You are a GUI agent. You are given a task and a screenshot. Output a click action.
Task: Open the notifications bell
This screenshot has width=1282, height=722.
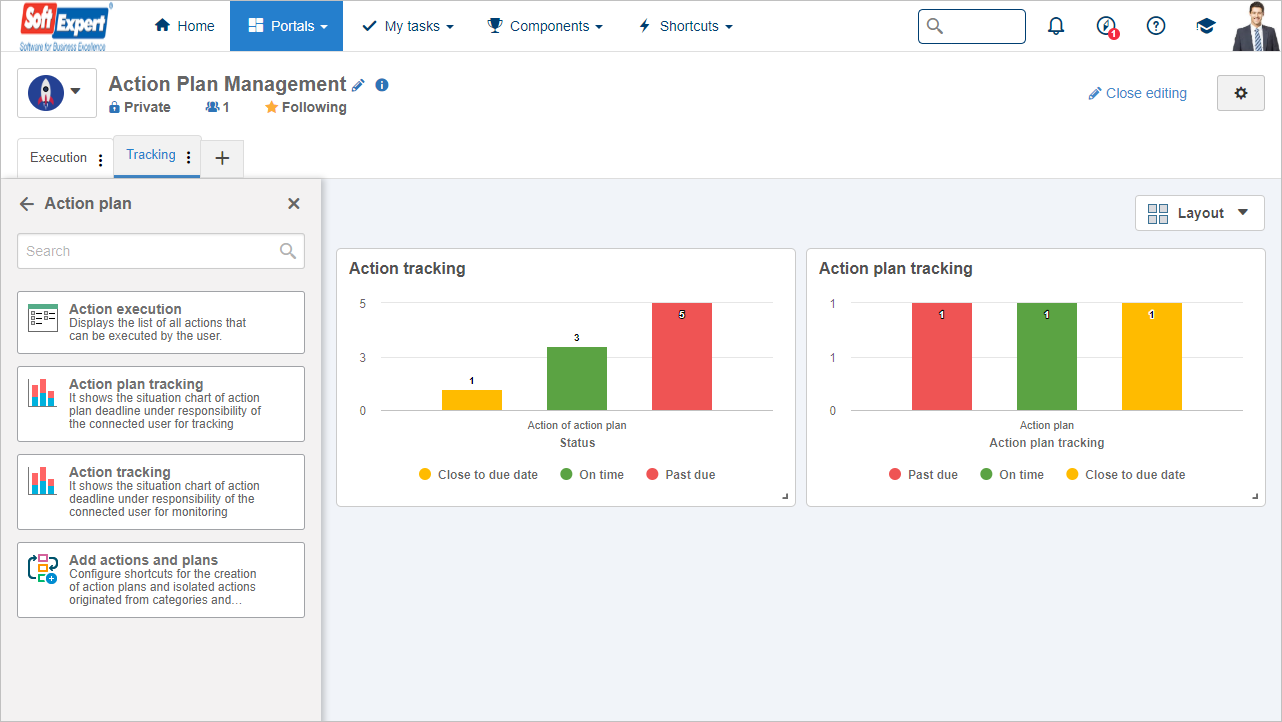(x=1056, y=26)
